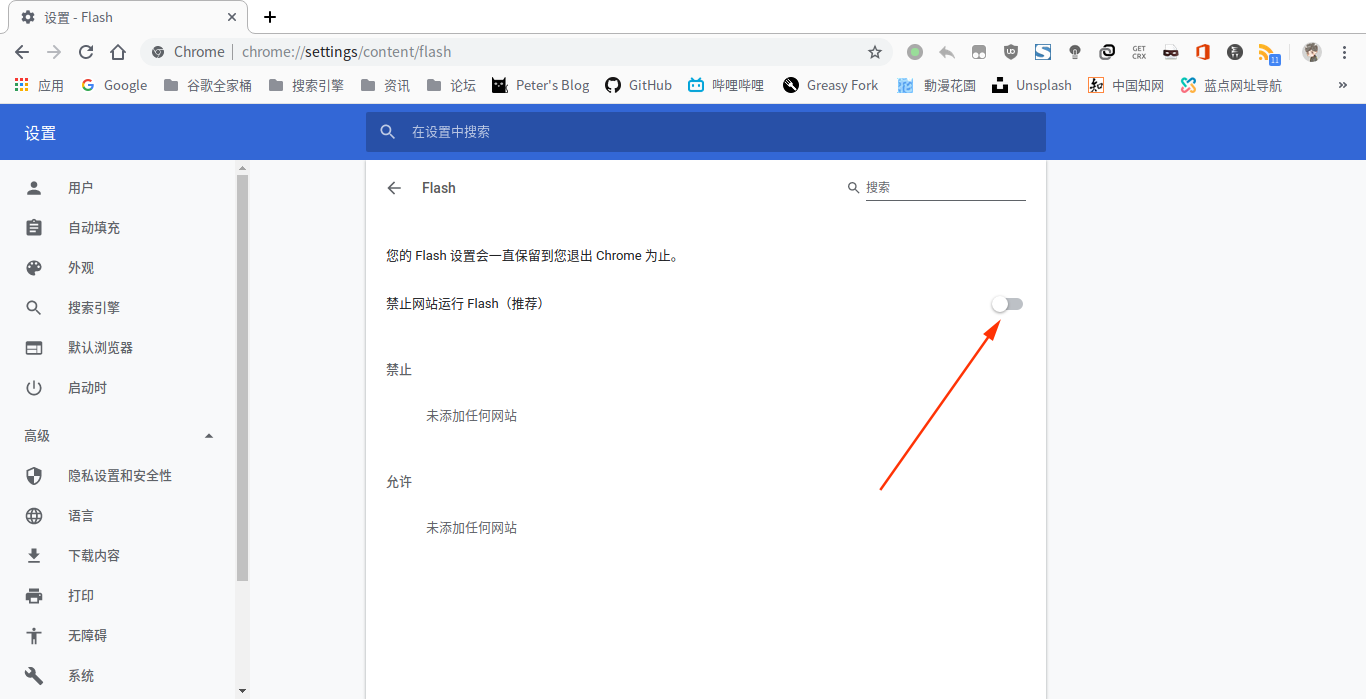Toggle the 禁止网站运行 Flash switch
The height and width of the screenshot is (699, 1366).
(x=1007, y=304)
